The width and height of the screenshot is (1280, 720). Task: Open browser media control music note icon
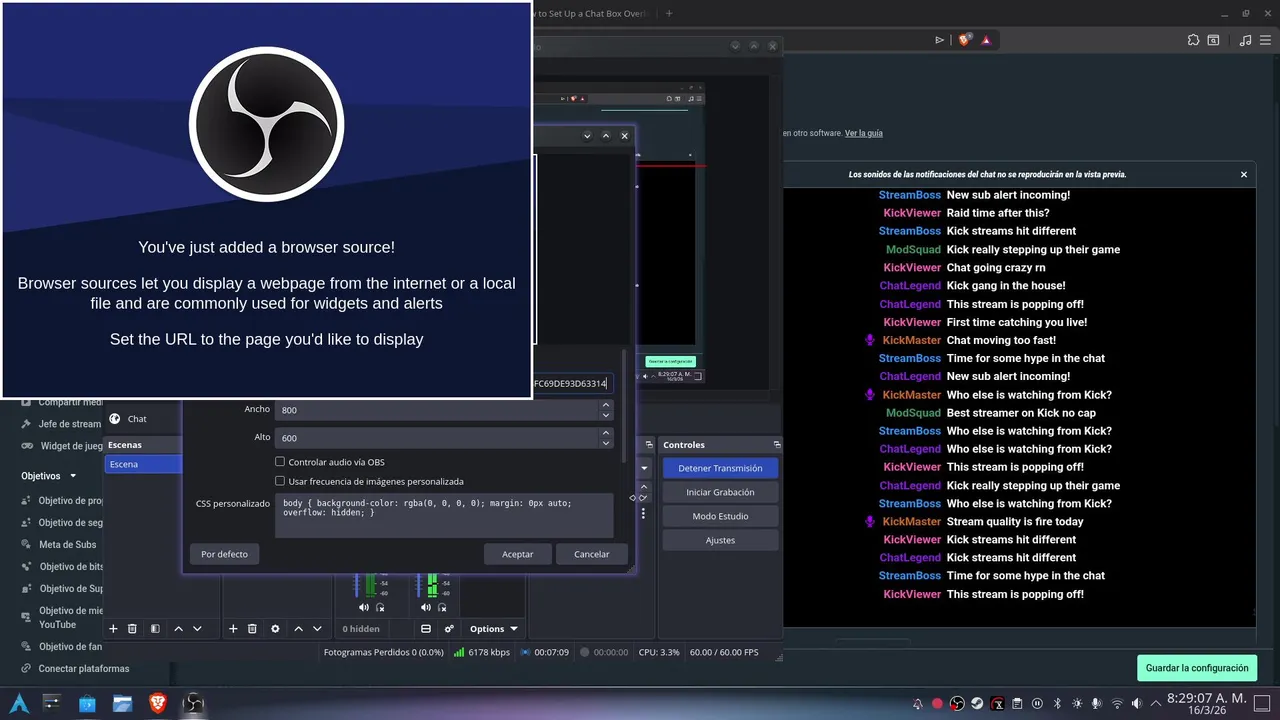pos(1245,40)
